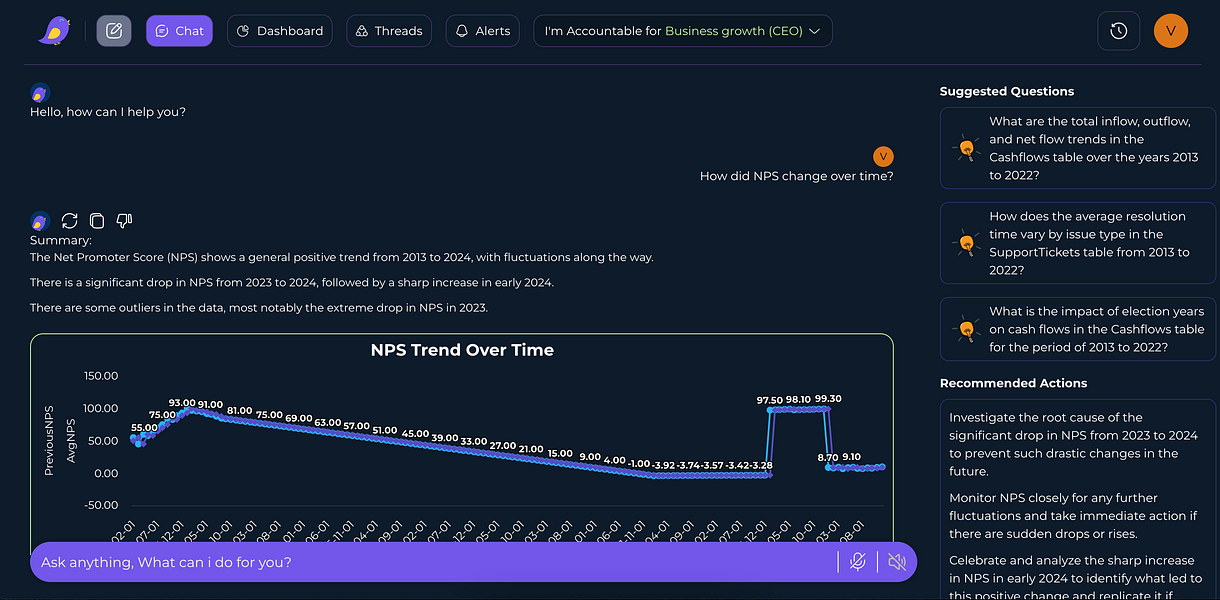Copy the assistant's response to clipboard
The height and width of the screenshot is (600, 1220).
coord(96,220)
